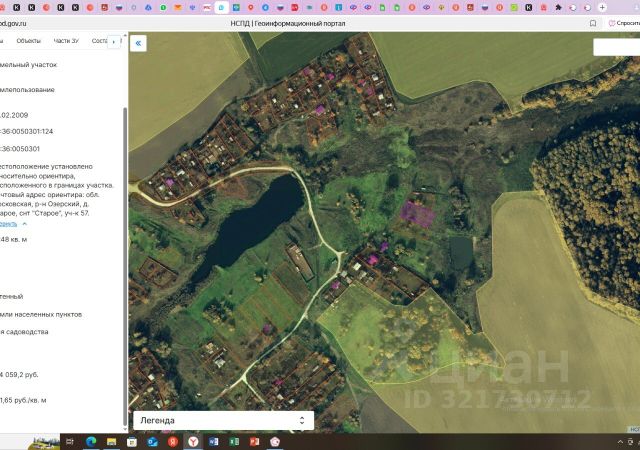The width and height of the screenshot is (640, 450).
Task: Click the search field on map
Action: pyautogui.click(x=616, y=47)
